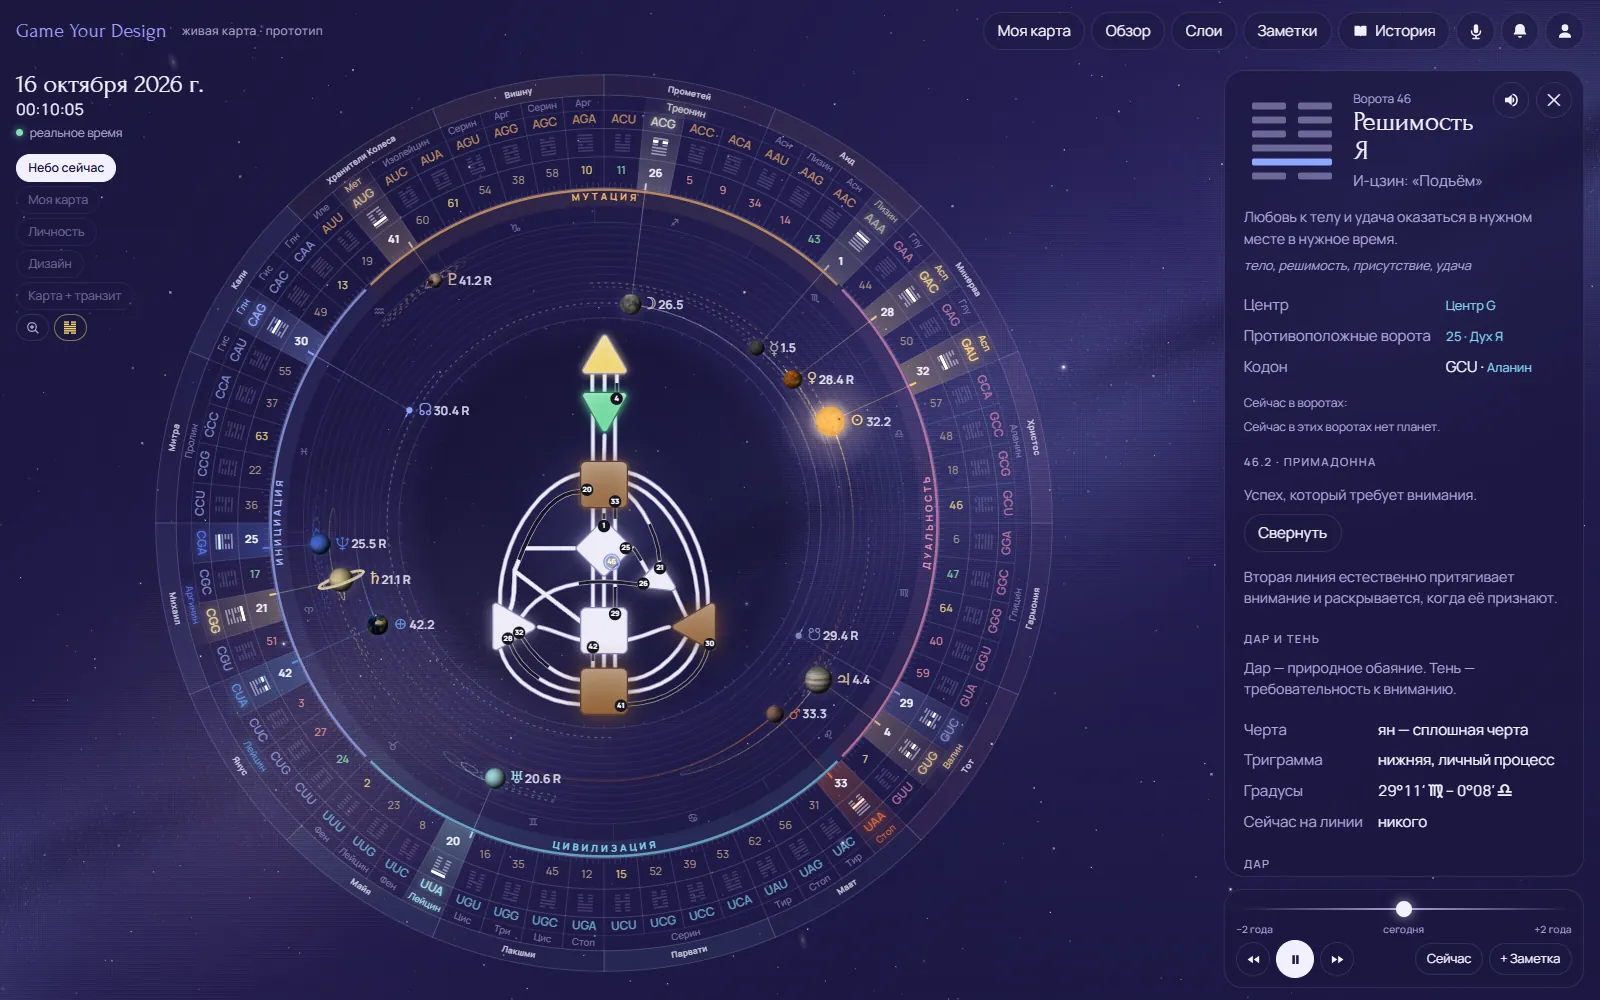Viewport: 1600px width, 1000px height.
Task: Choose Карта + транзит view mode
Action: click(75, 296)
